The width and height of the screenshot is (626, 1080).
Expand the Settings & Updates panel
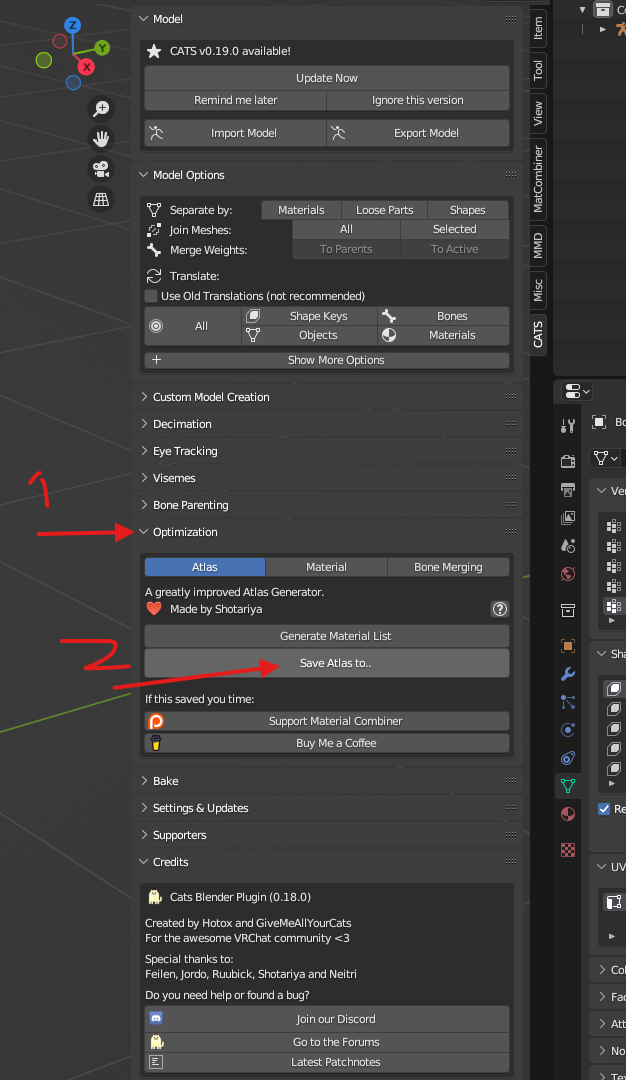(x=144, y=807)
